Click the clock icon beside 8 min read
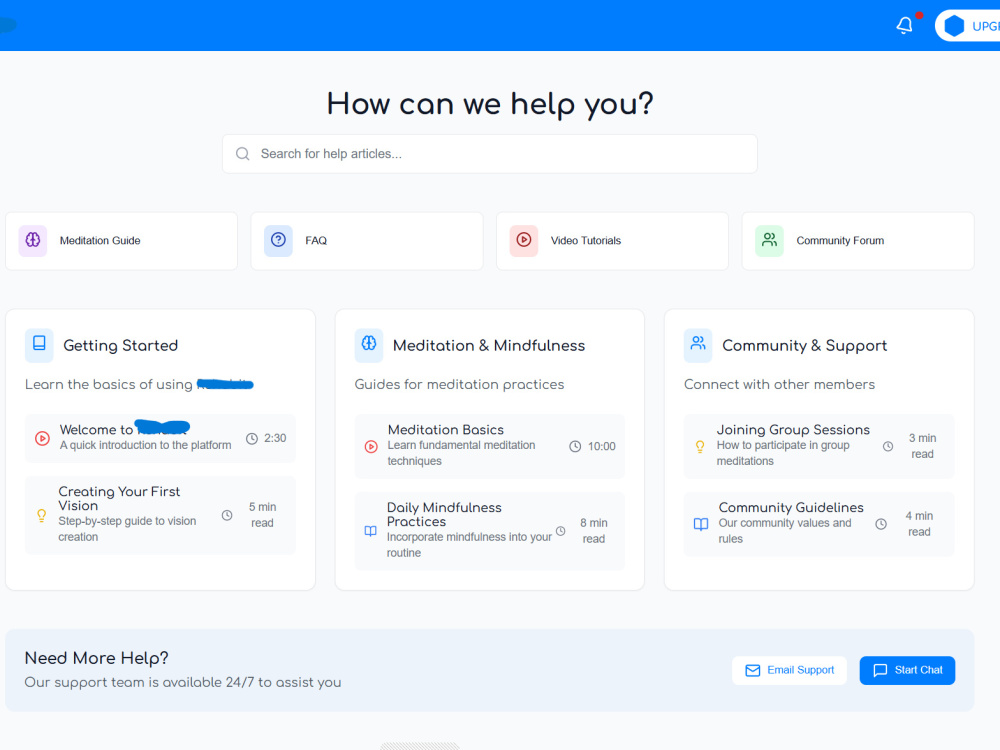 pyautogui.click(x=561, y=531)
